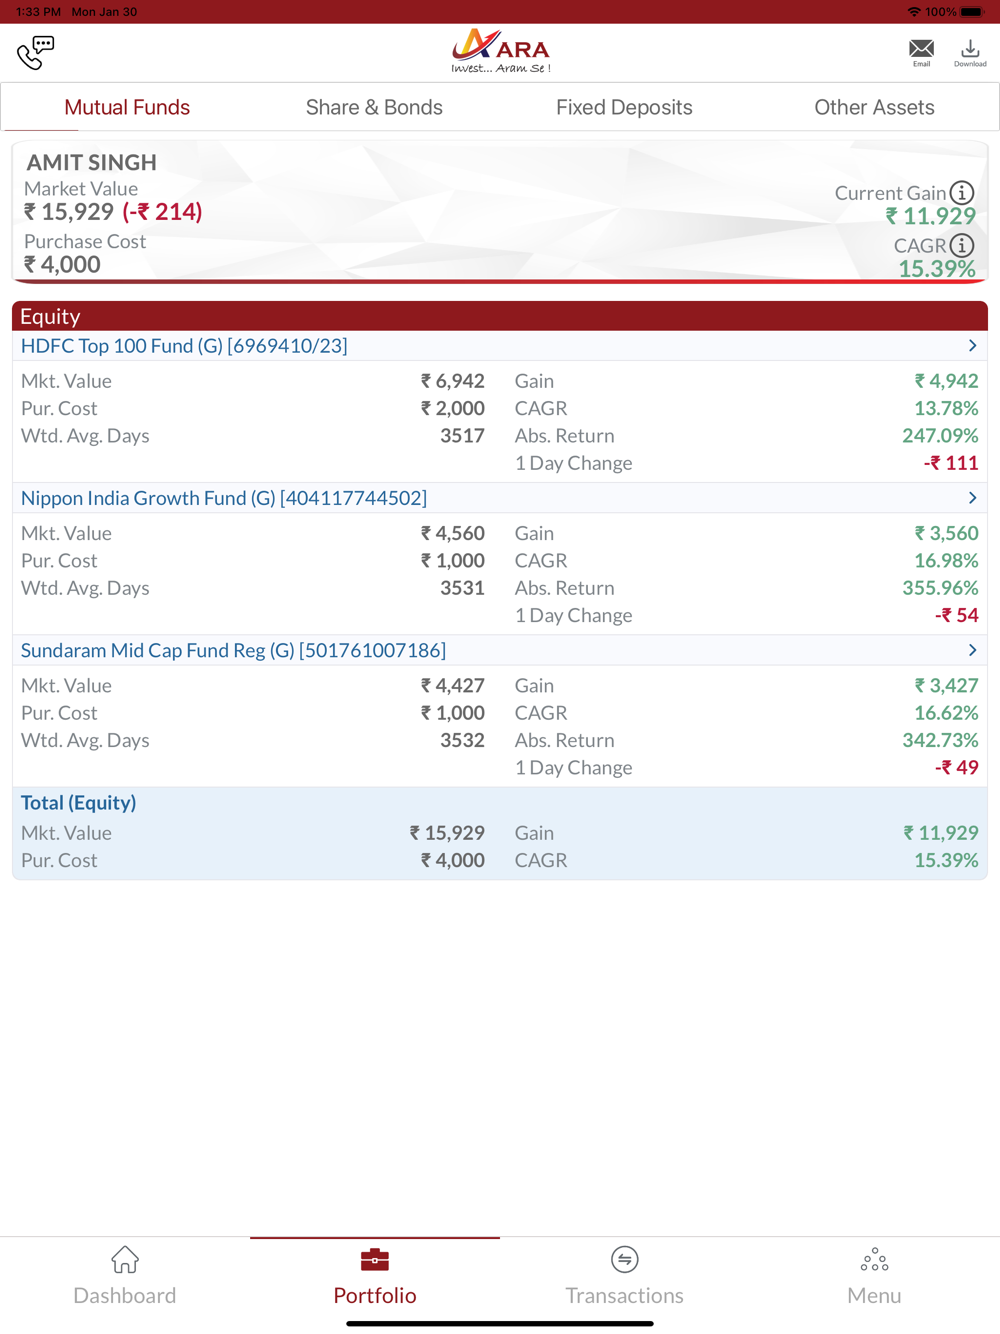Open the Dashboard home icon
This screenshot has height=1334, width=1000.
pos(125,1259)
